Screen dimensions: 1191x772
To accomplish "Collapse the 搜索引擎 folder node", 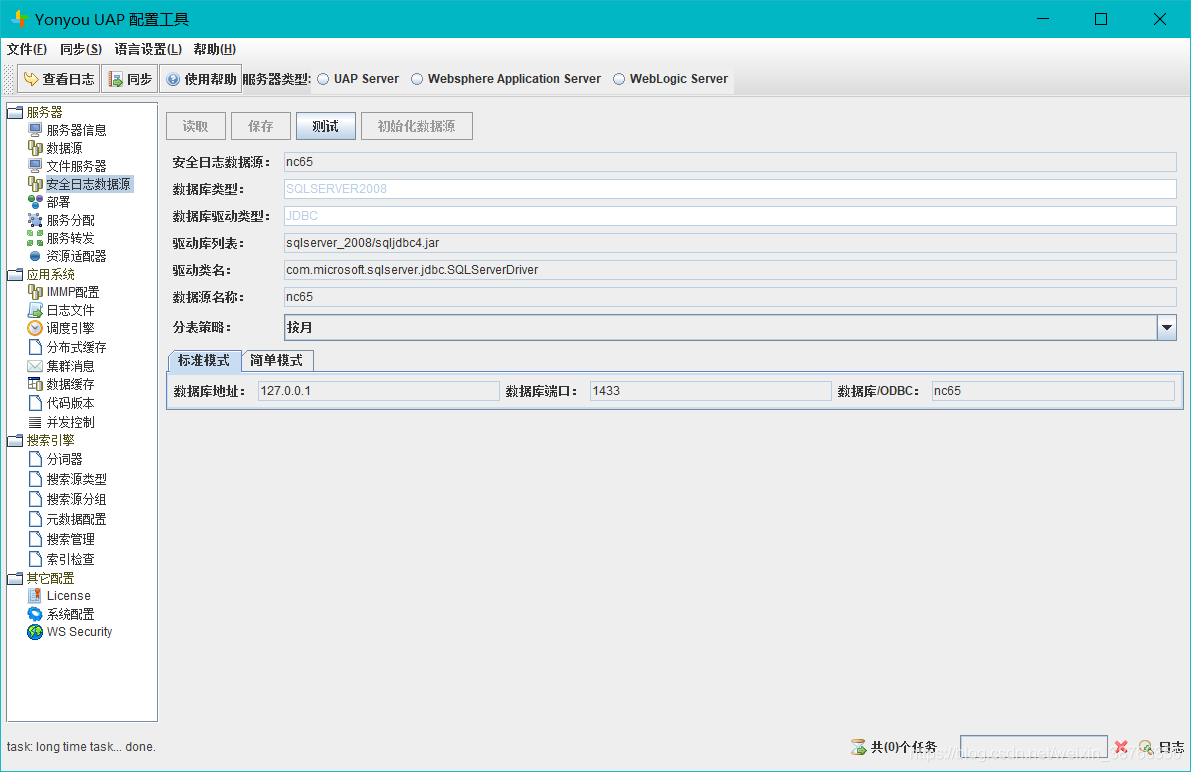I will [x=15, y=440].
